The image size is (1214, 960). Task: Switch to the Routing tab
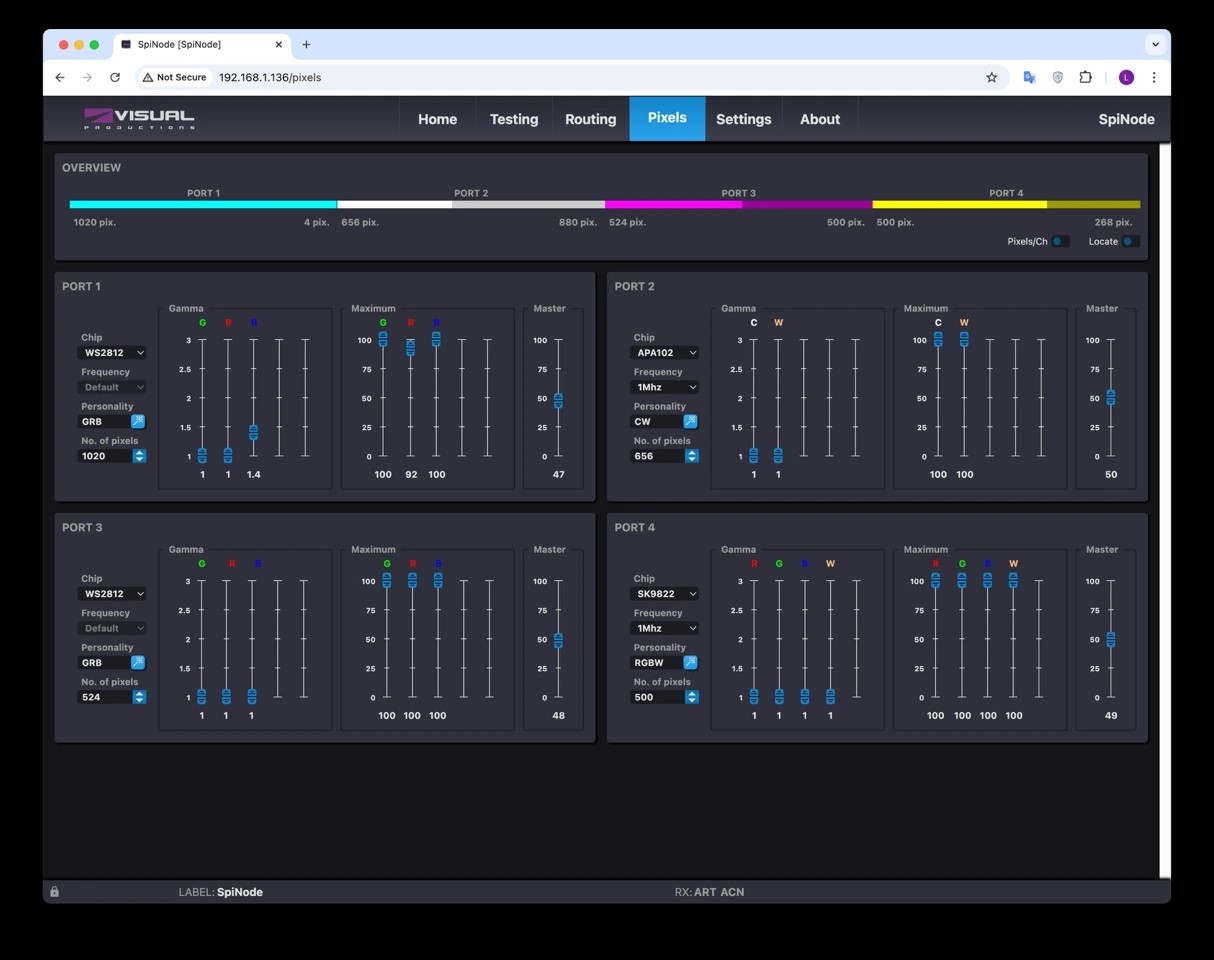tap(590, 119)
